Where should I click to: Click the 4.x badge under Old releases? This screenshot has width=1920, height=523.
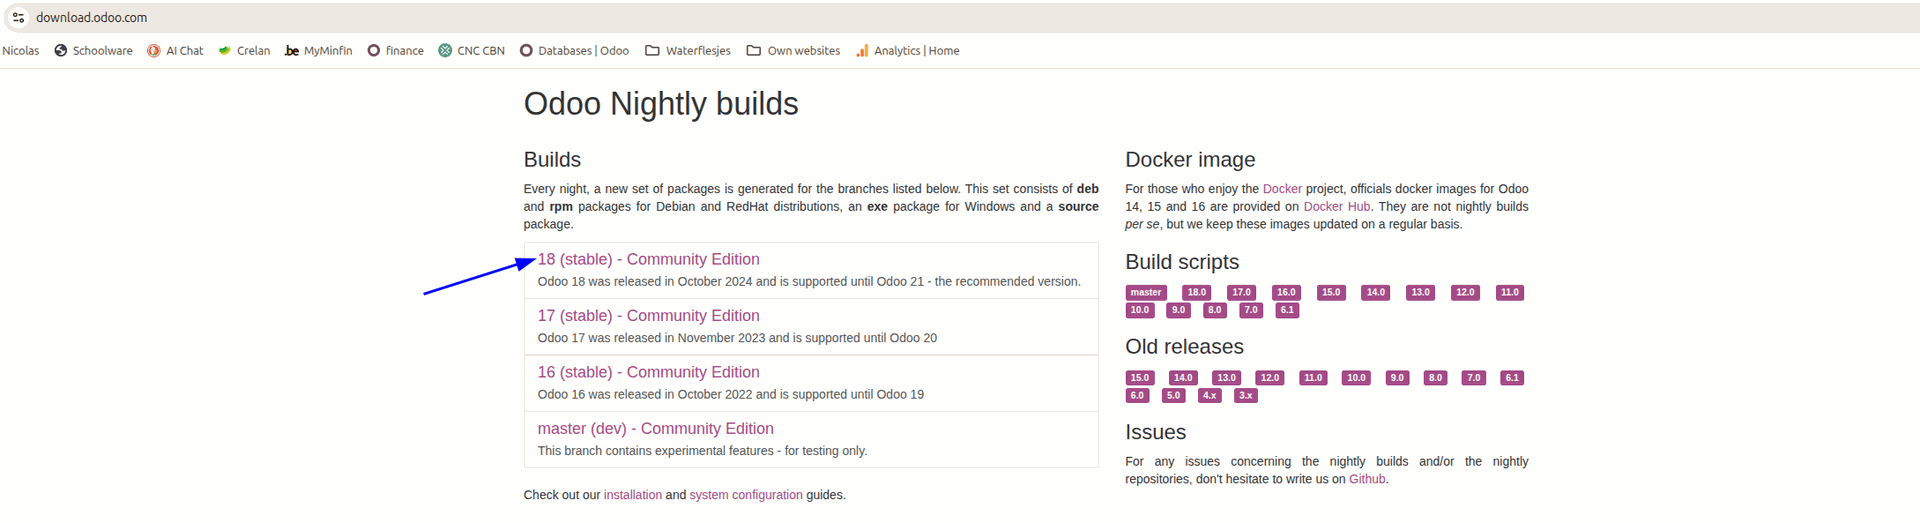tap(1209, 395)
